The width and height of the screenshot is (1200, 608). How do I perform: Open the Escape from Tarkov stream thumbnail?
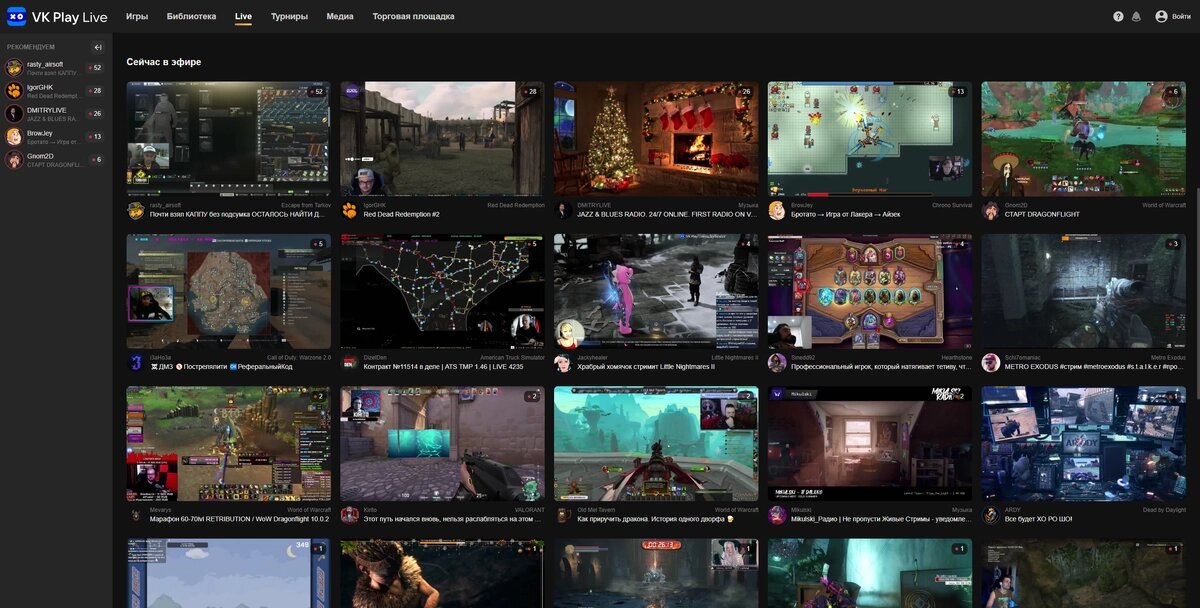point(228,139)
